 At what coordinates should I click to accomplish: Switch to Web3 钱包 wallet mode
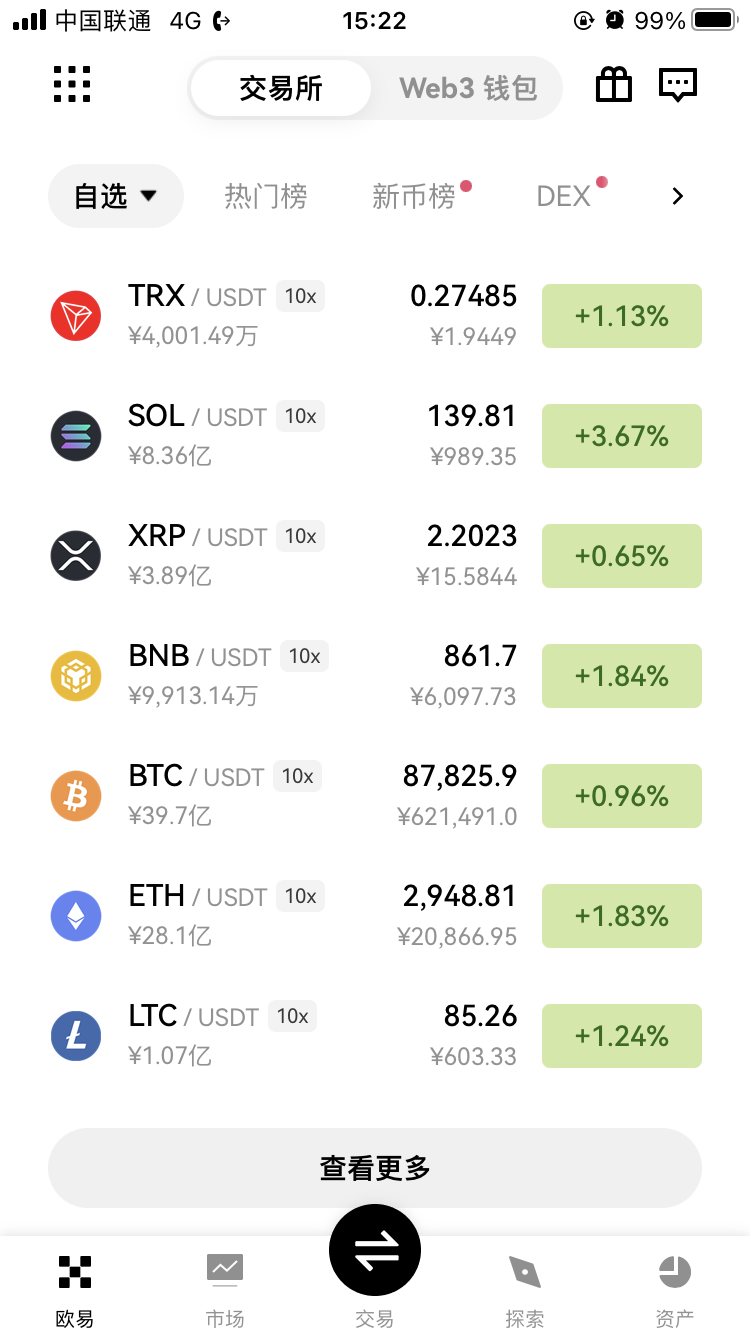click(x=468, y=88)
